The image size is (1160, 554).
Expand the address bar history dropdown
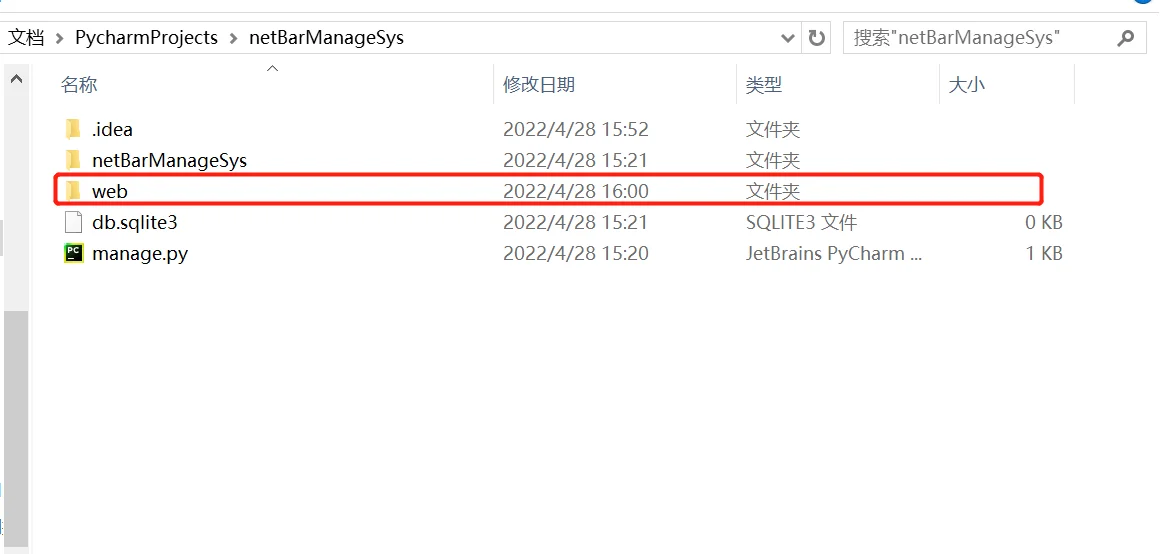pyautogui.click(x=787, y=38)
